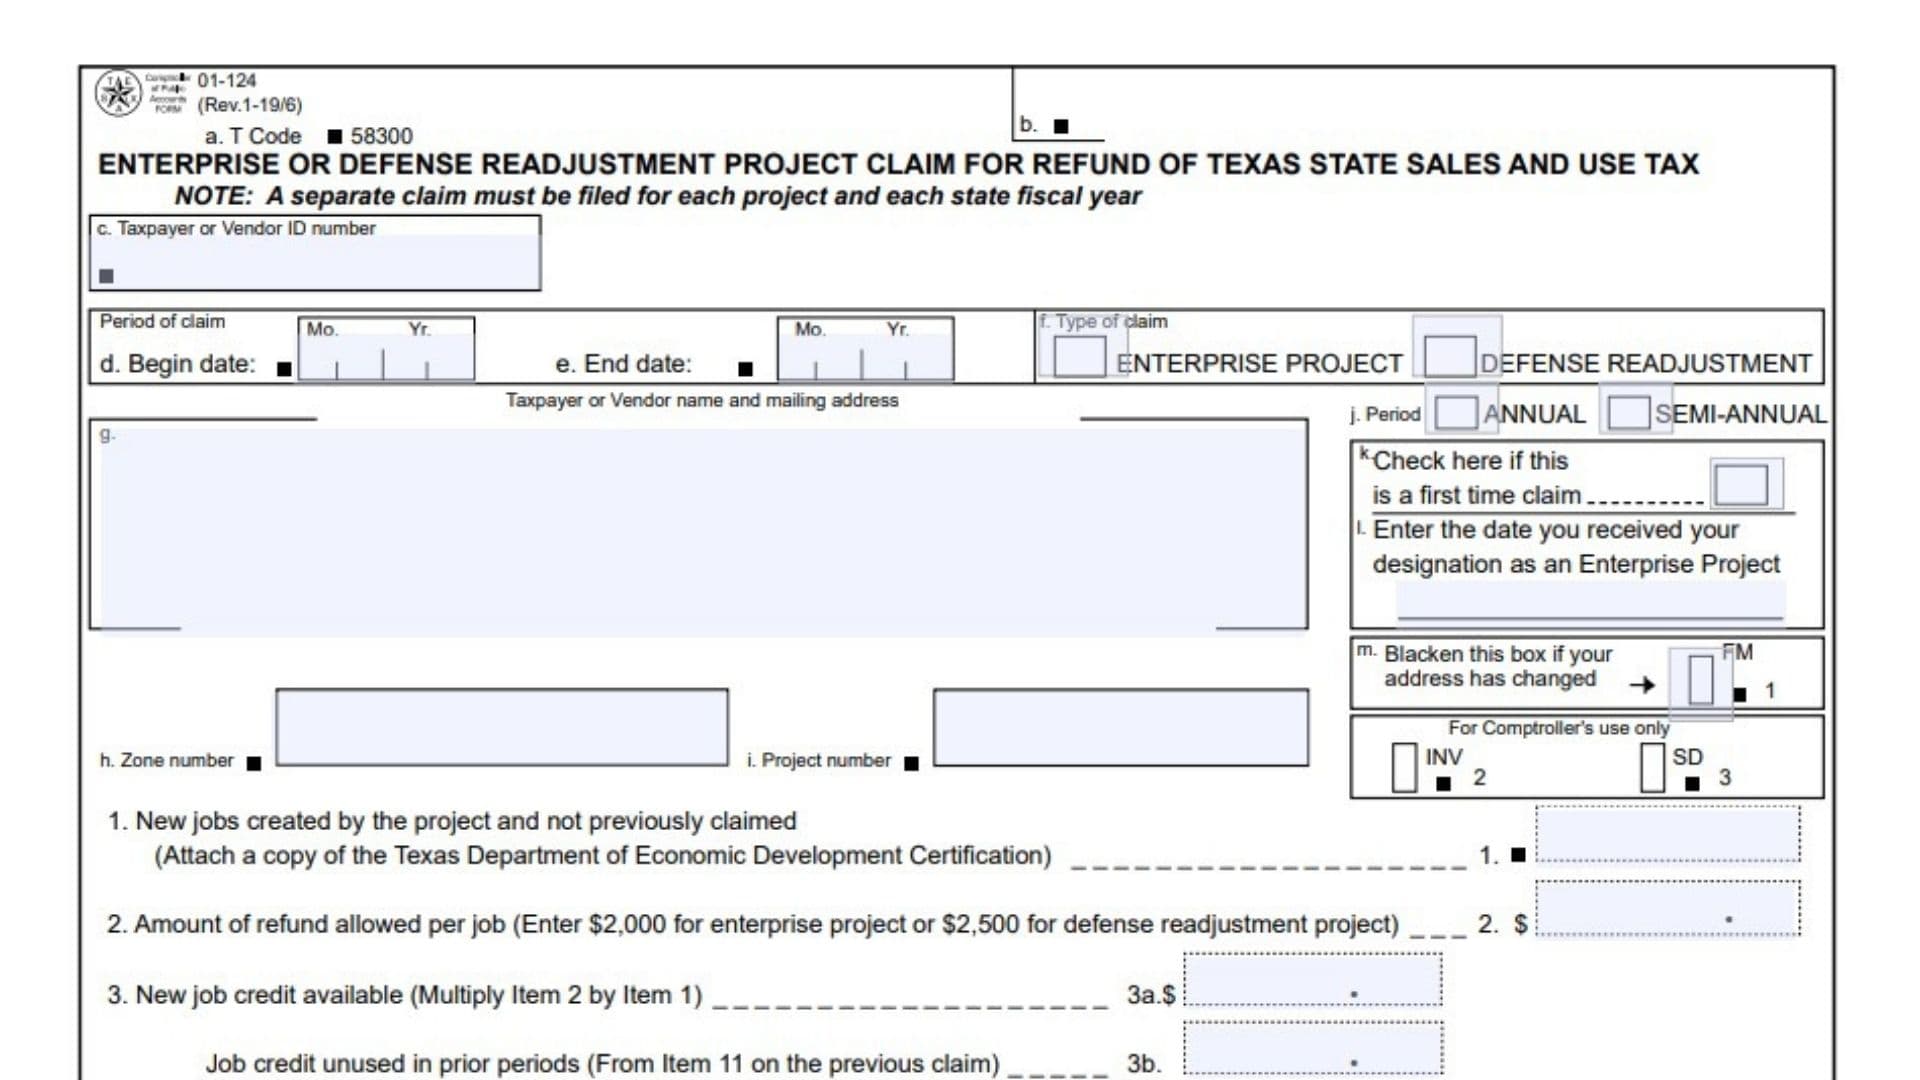Click the Zone number input field
The width and height of the screenshot is (1920, 1080).
pyautogui.click(x=502, y=727)
